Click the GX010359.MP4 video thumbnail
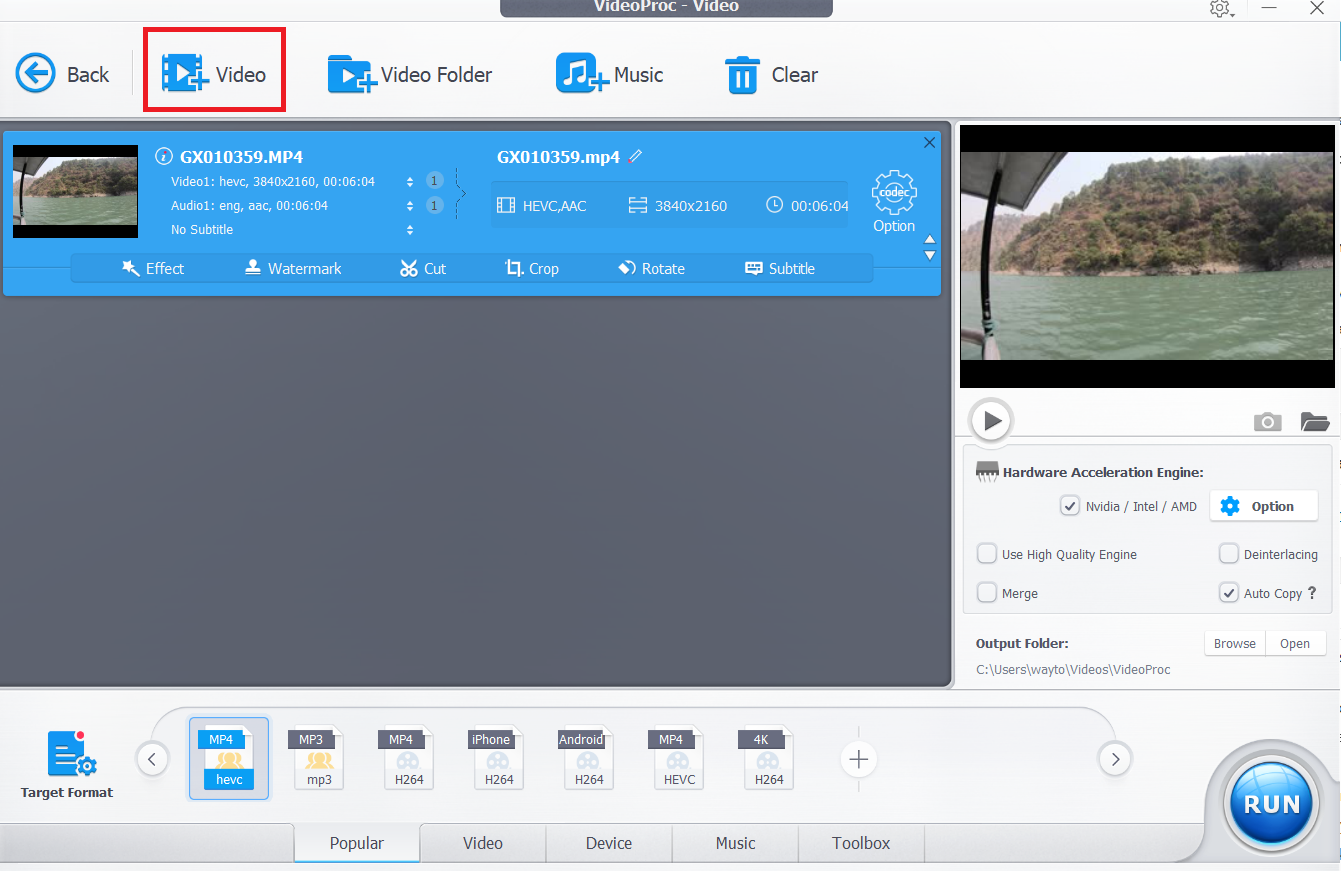The width and height of the screenshot is (1341, 871). pyautogui.click(x=75, y=191)
